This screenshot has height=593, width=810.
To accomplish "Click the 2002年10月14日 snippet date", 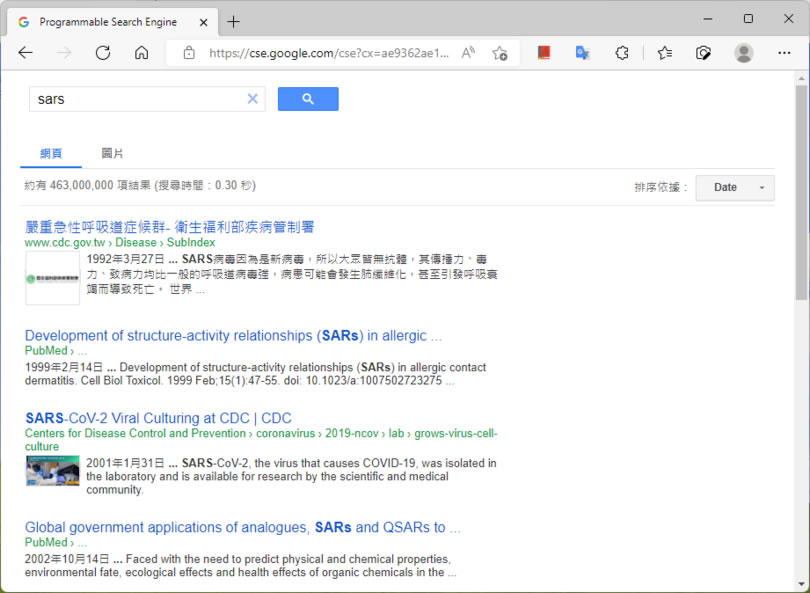I will pyautogui.click(x=67, y=559).
